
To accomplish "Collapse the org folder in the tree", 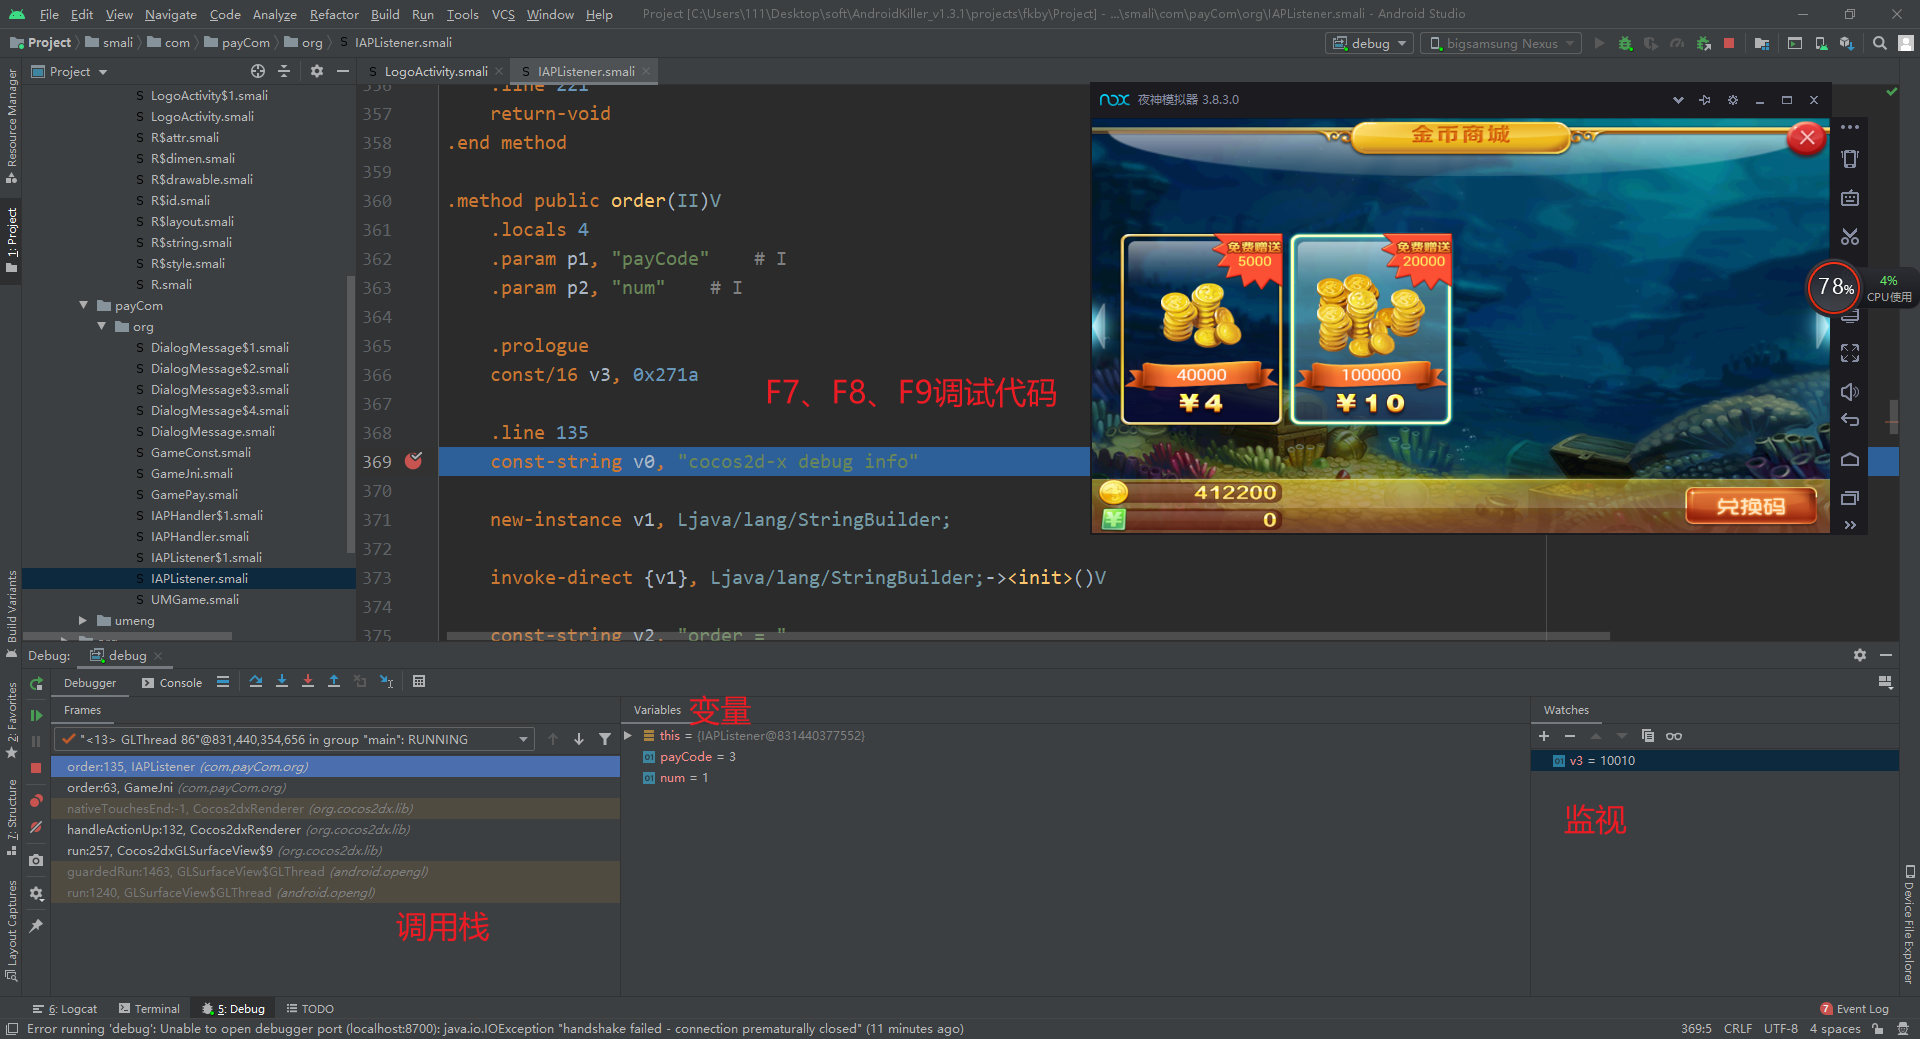I will [102, 326].
